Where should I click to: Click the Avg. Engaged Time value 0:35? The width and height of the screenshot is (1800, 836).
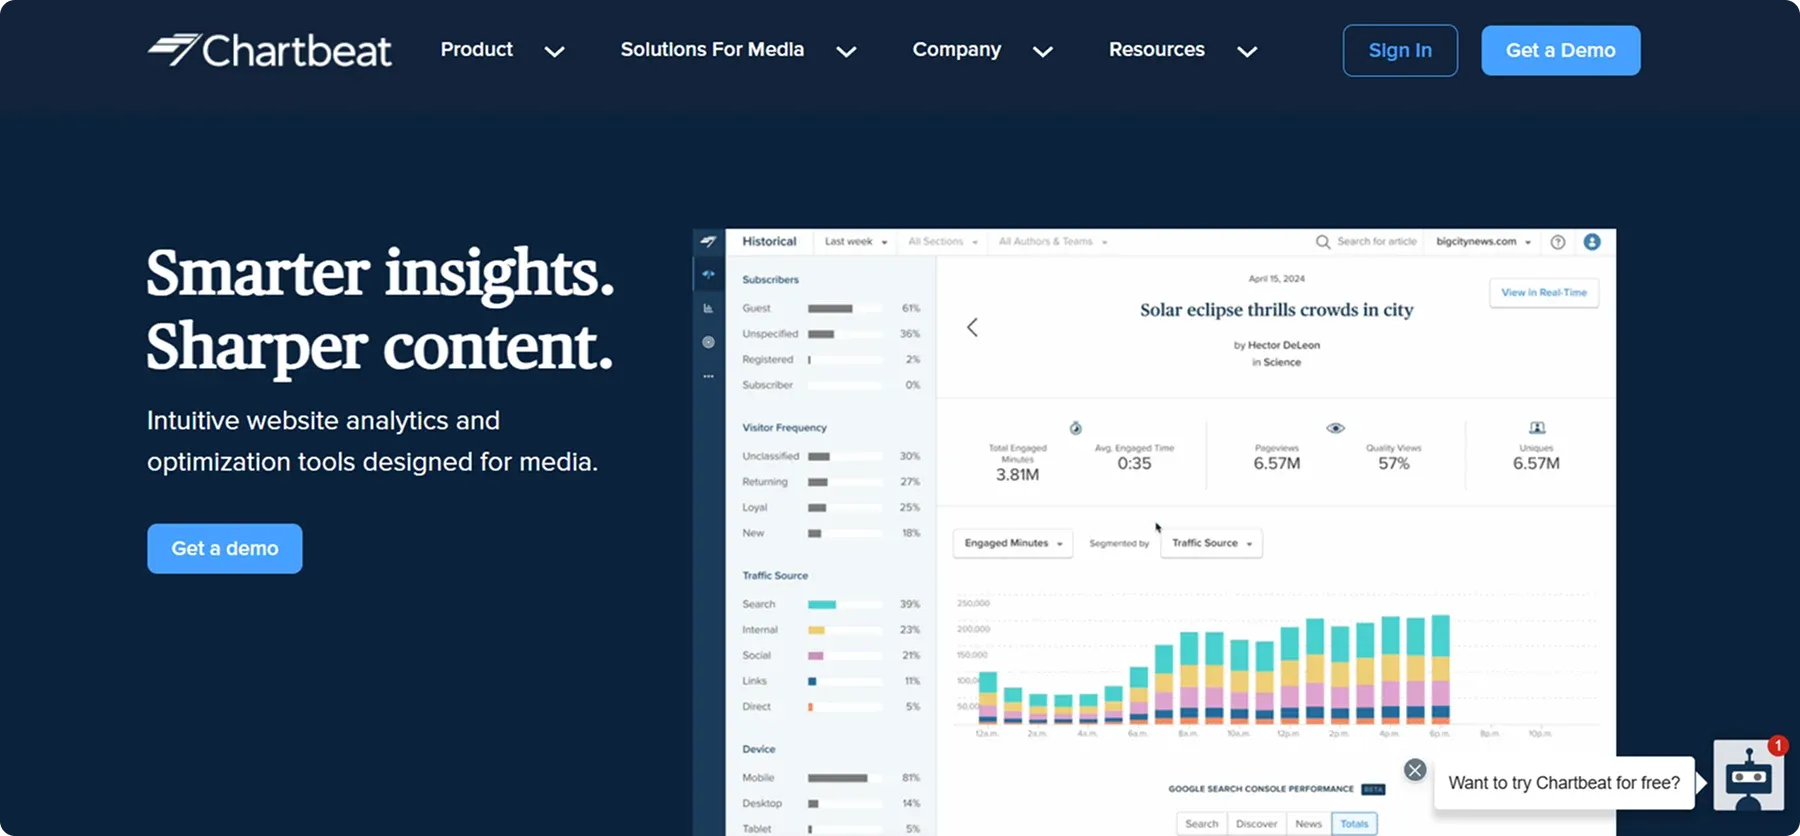click(1134, 463)
